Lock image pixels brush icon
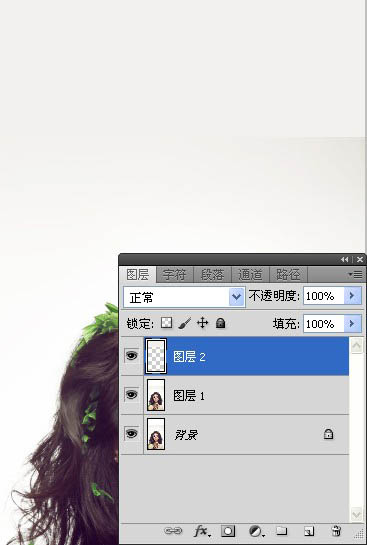This screenshot has height=545, width=367. tap(185, 323)
